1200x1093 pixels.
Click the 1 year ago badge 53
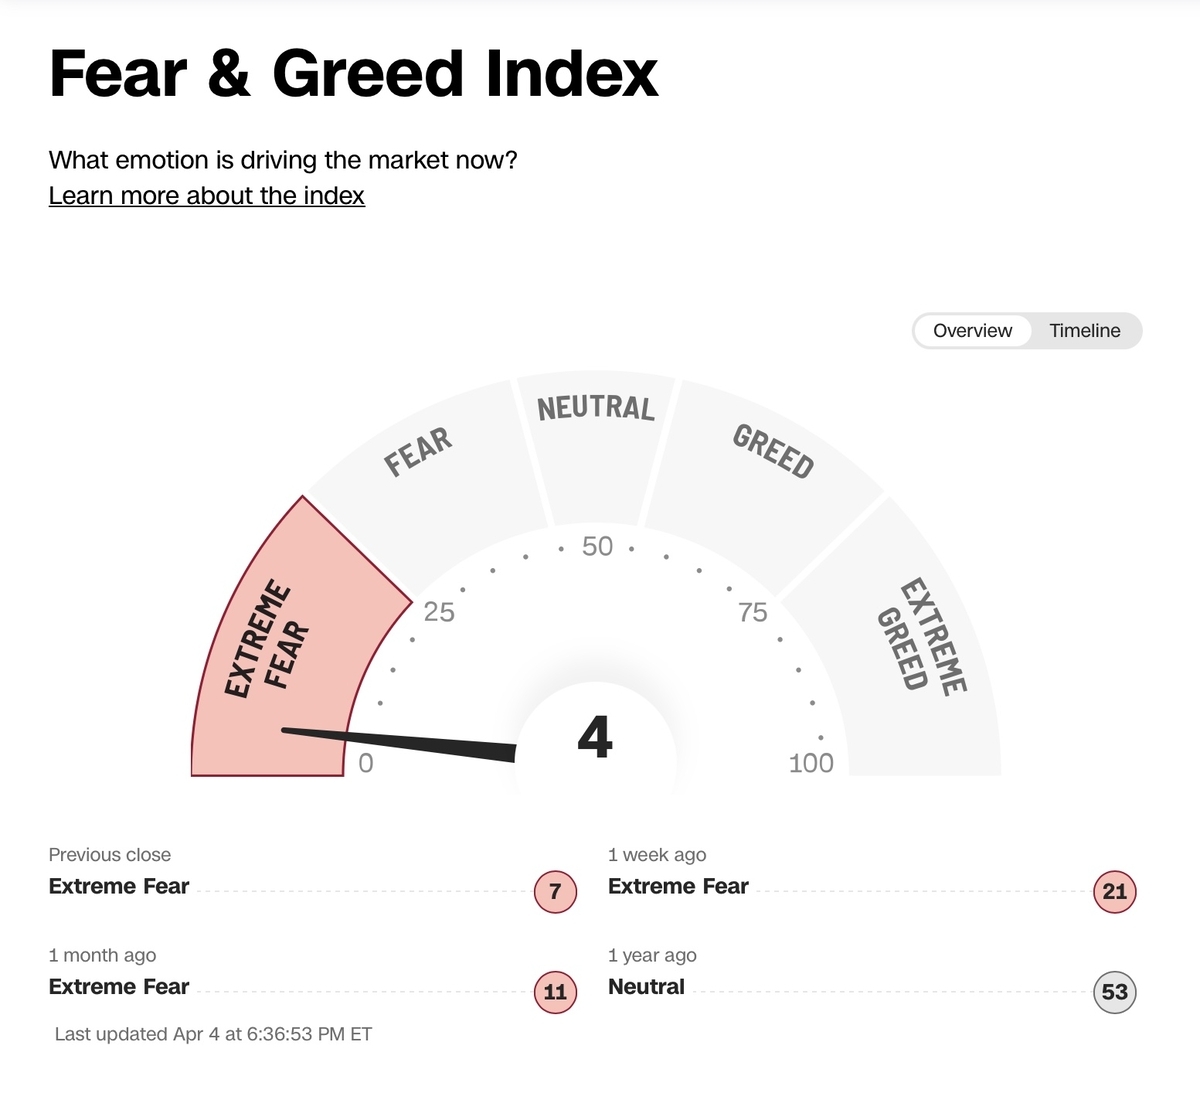pos(1115,992)
